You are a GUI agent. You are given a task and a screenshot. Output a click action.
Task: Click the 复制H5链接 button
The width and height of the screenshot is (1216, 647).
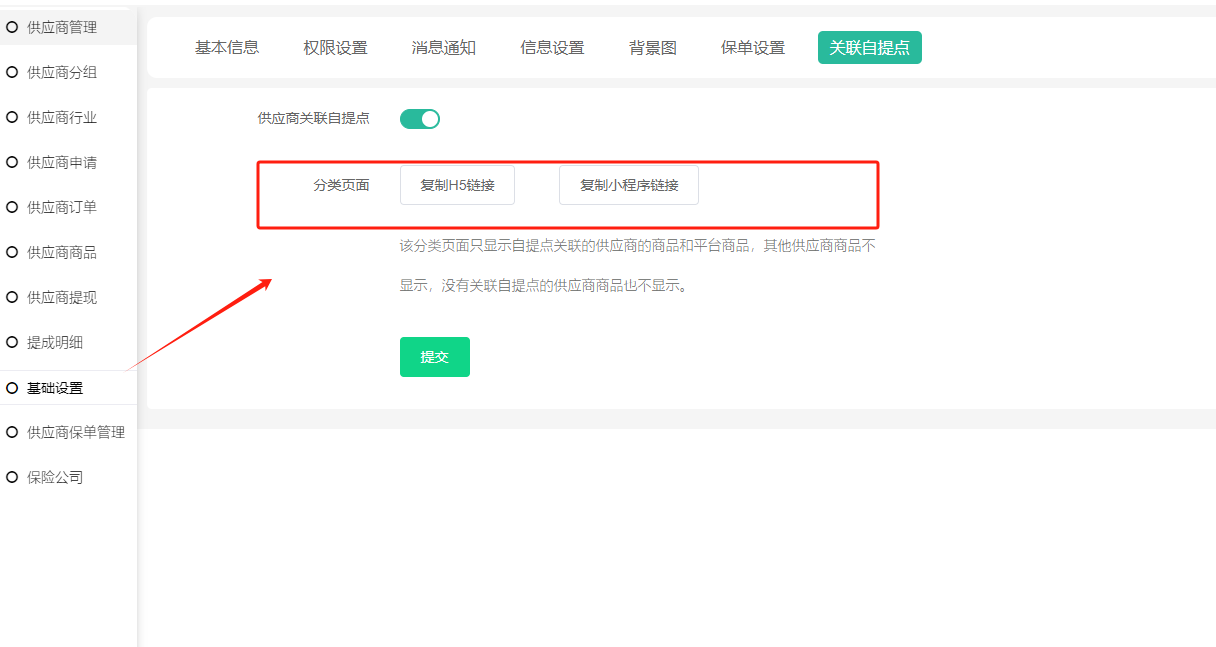[457, 185]
